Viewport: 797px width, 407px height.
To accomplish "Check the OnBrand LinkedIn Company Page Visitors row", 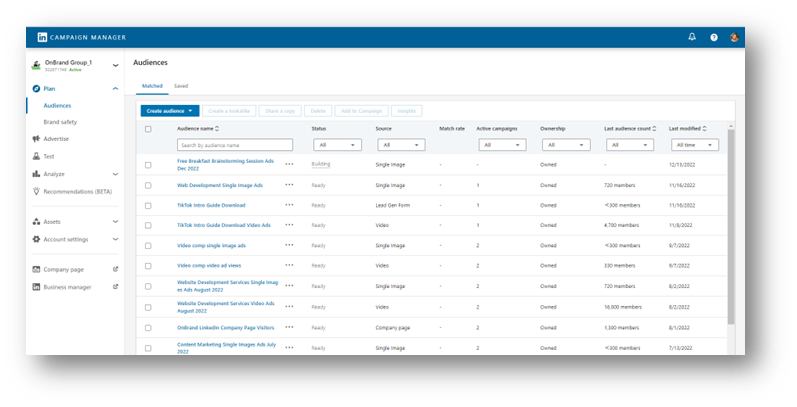I will tap(148, 328).
